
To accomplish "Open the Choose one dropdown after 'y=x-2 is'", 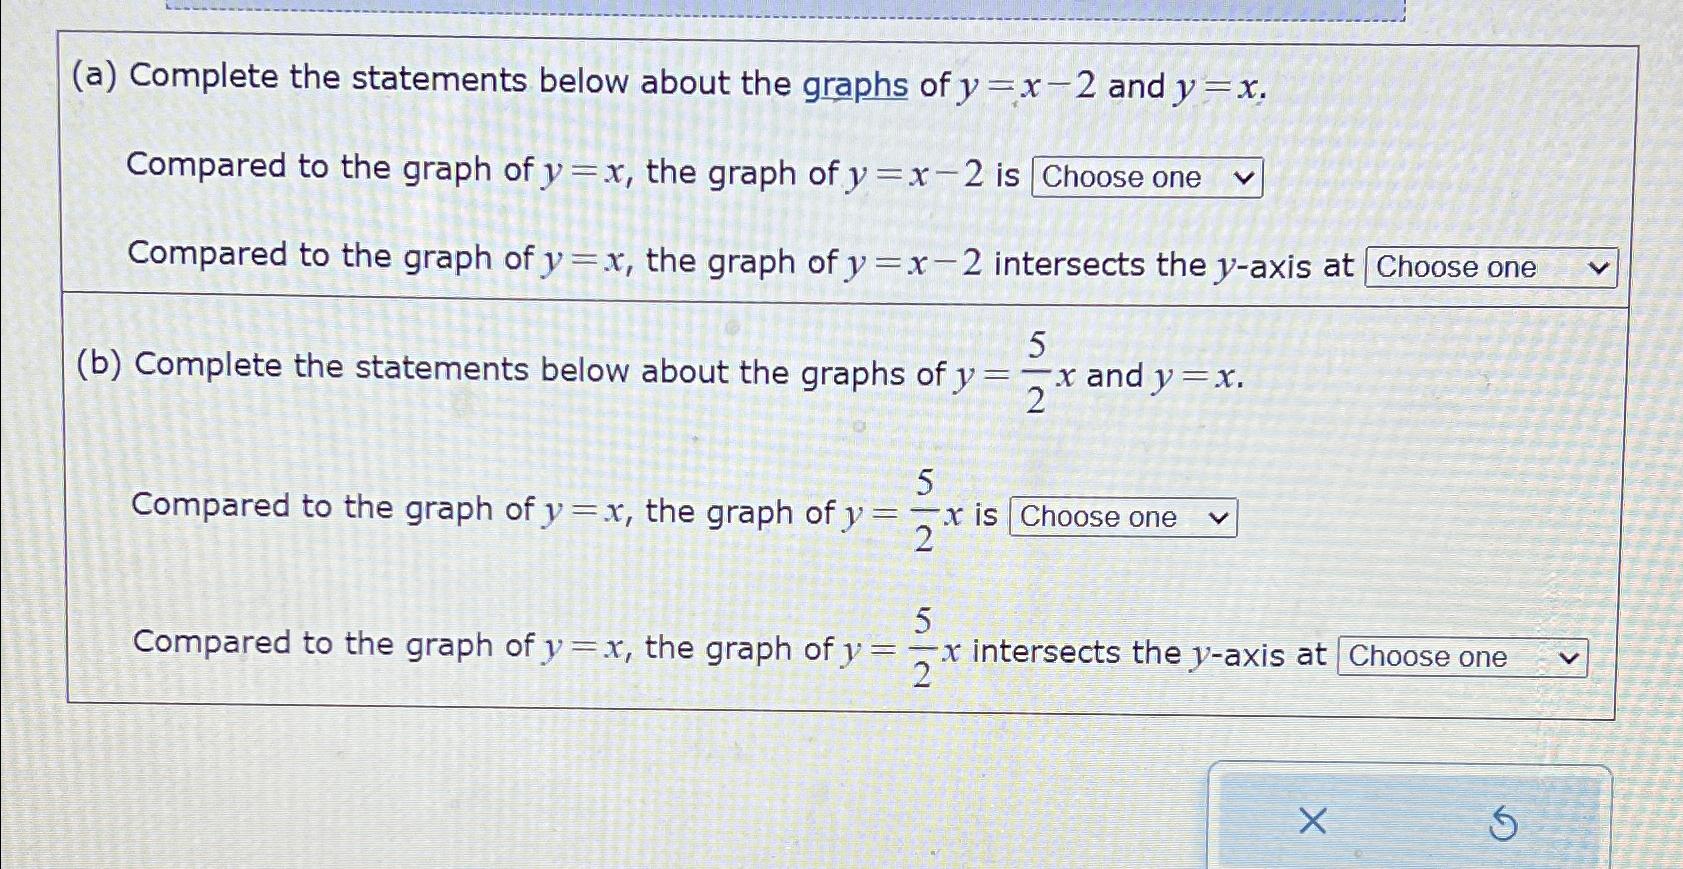I will click(1146, 178).
